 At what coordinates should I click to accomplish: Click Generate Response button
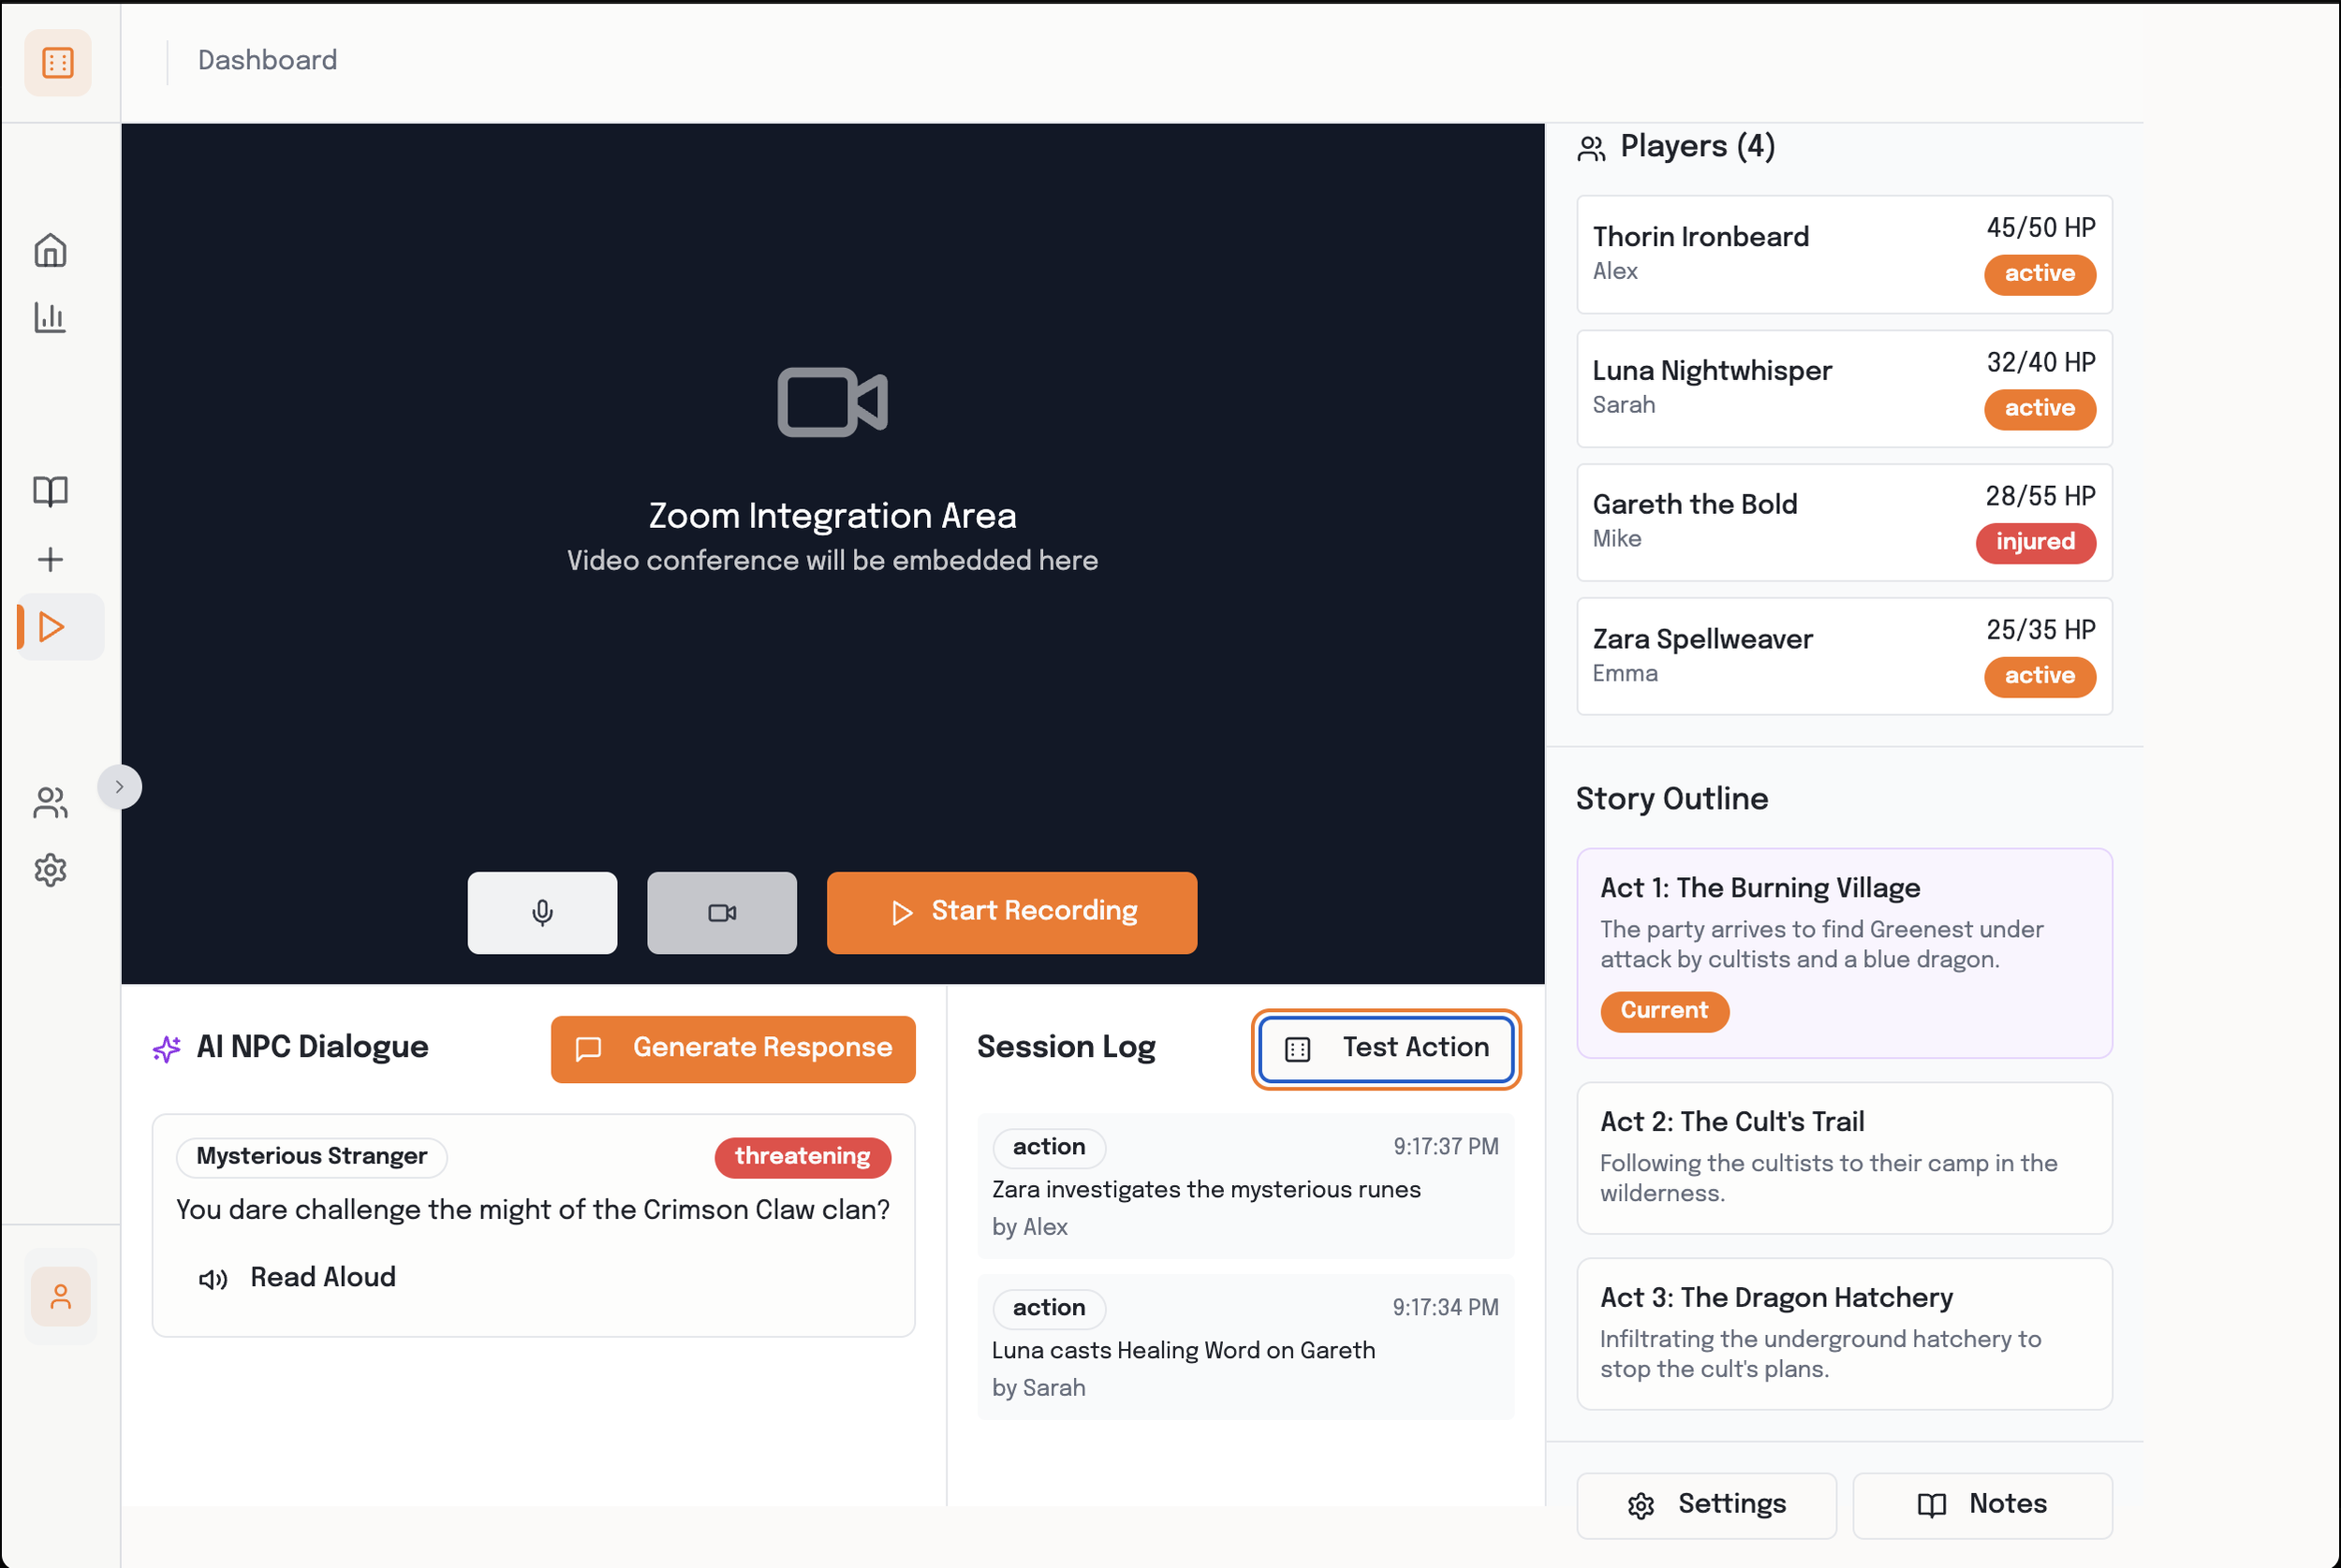click(732, 1048)
